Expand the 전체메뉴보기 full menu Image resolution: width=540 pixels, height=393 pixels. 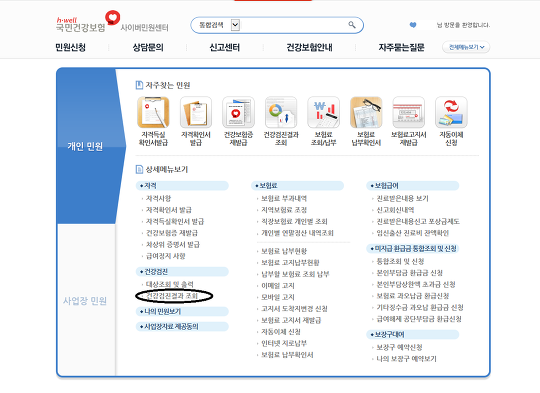click(x=466, y=47)
